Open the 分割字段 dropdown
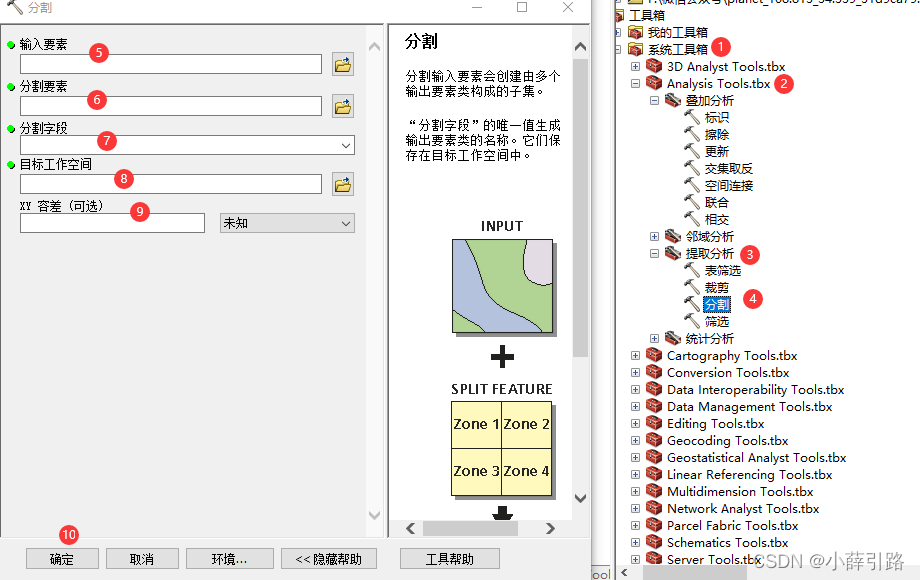Viewport: 920px width, 580px height. coord(346,145)
